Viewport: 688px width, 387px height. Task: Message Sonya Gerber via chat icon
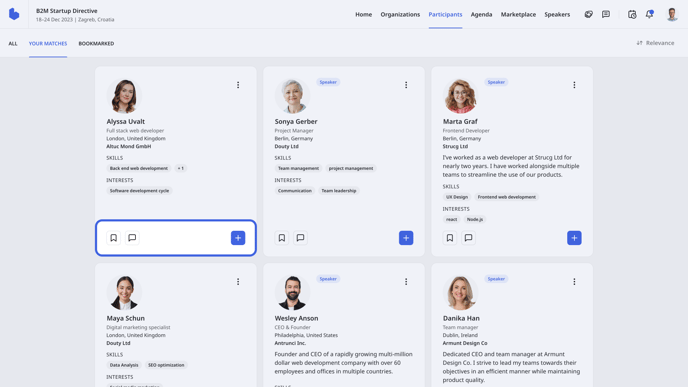(x=300, y=238)
